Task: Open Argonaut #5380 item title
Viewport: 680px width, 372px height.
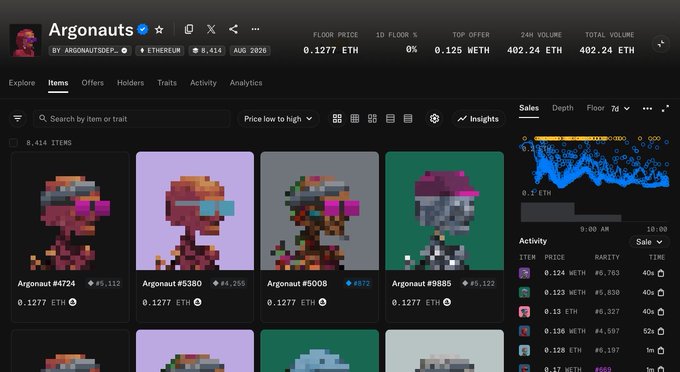Action: pyautogui.click(x=172, y=284)
